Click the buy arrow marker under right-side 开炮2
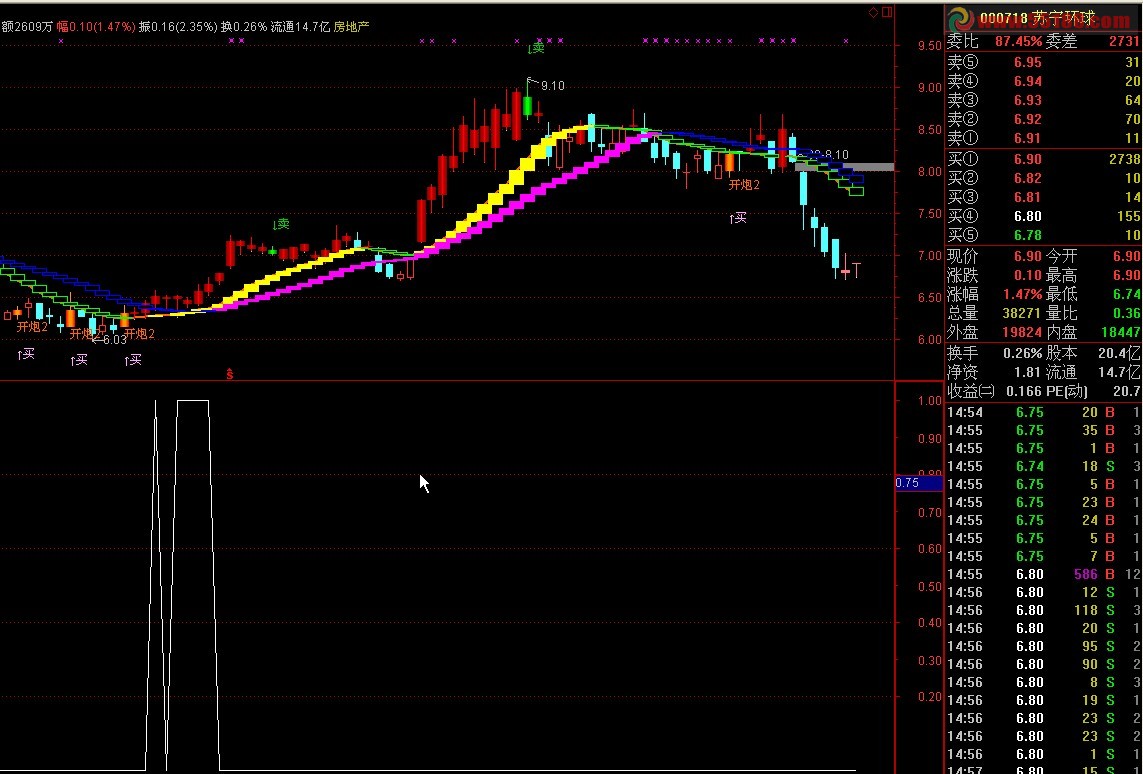 tap(738, 217)
